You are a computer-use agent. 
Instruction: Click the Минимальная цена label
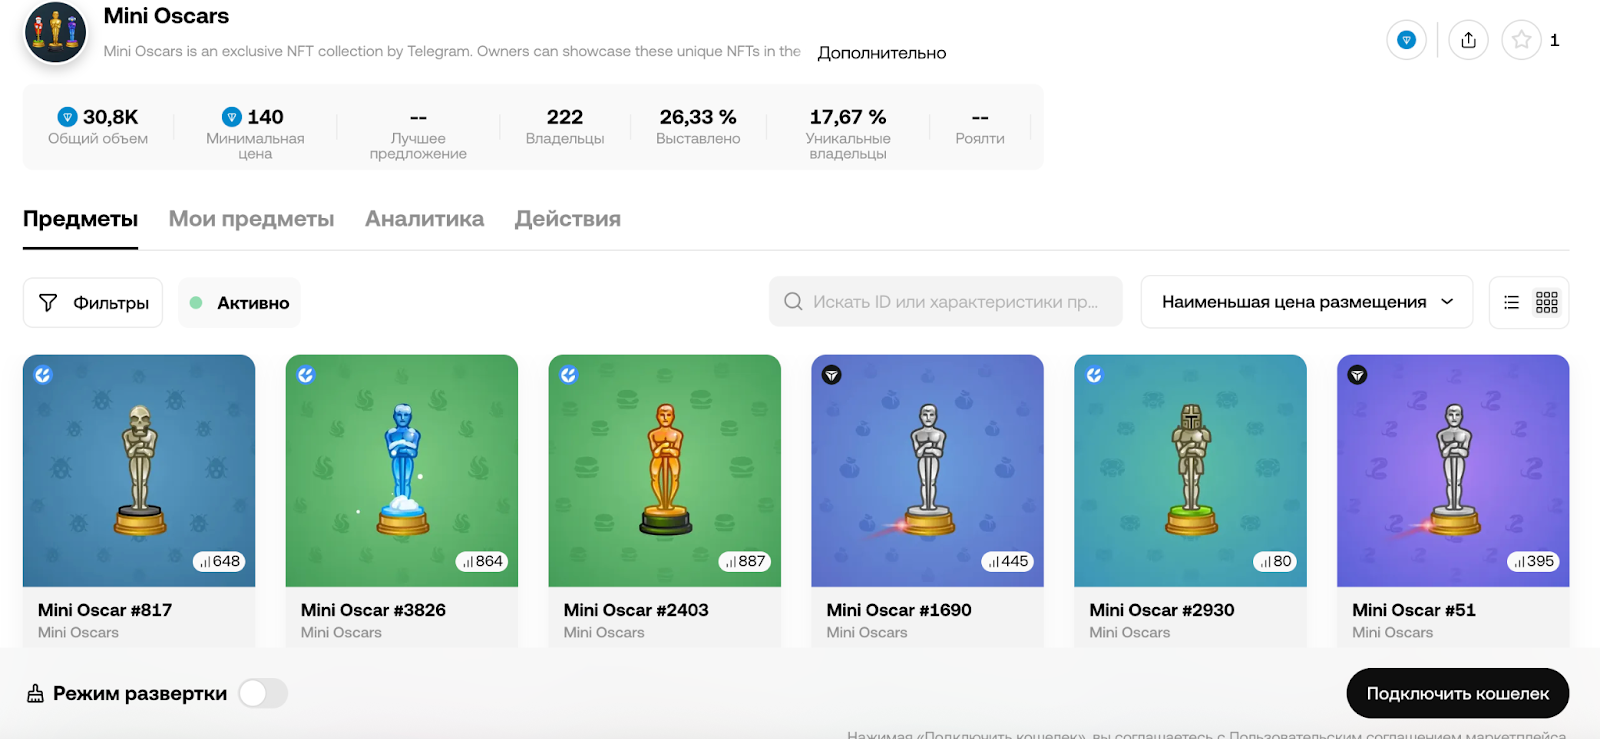pos(255,146)
